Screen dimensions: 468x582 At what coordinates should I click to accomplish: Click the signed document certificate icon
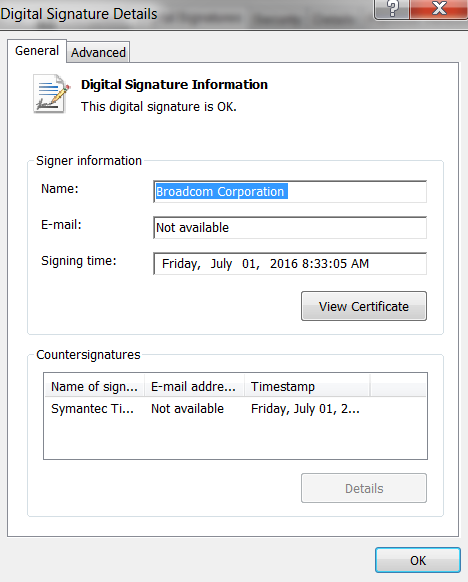tap(51, 93)
